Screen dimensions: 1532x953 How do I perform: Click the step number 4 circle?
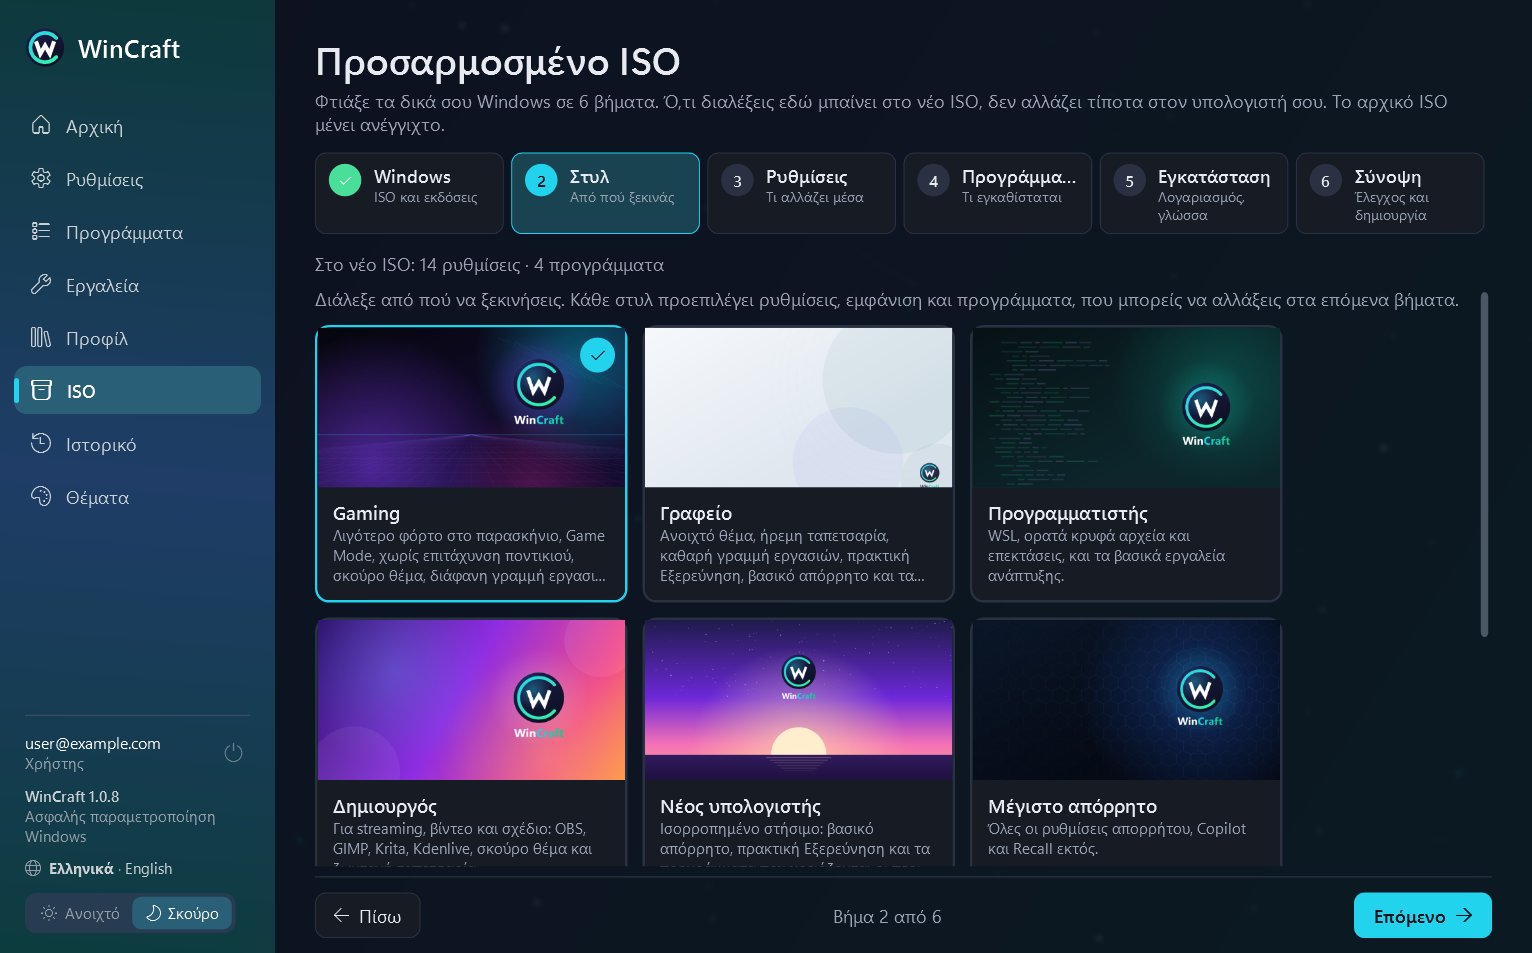click(x=933, y=181)
